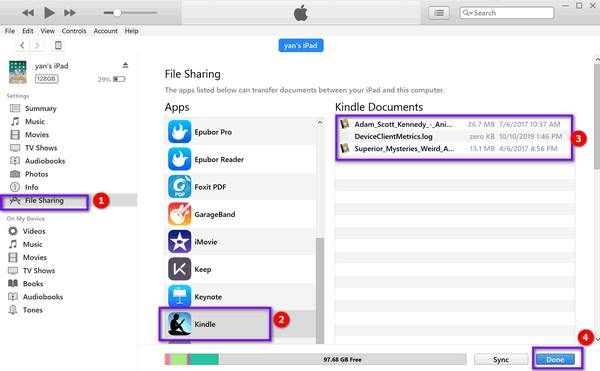Viewport: 600px width, 371px height.
Task: Open the Controls menu
Action: [x=74, y=31]
